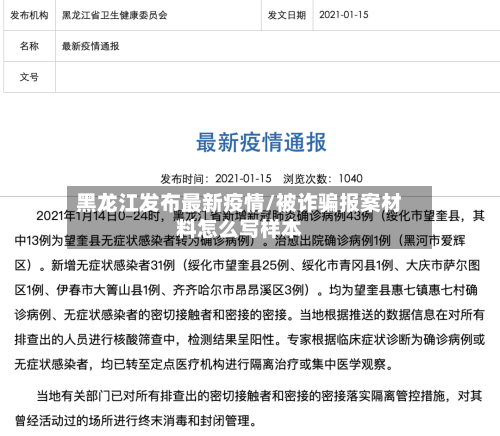Click the 发文日期 label cell

point(287,15)
